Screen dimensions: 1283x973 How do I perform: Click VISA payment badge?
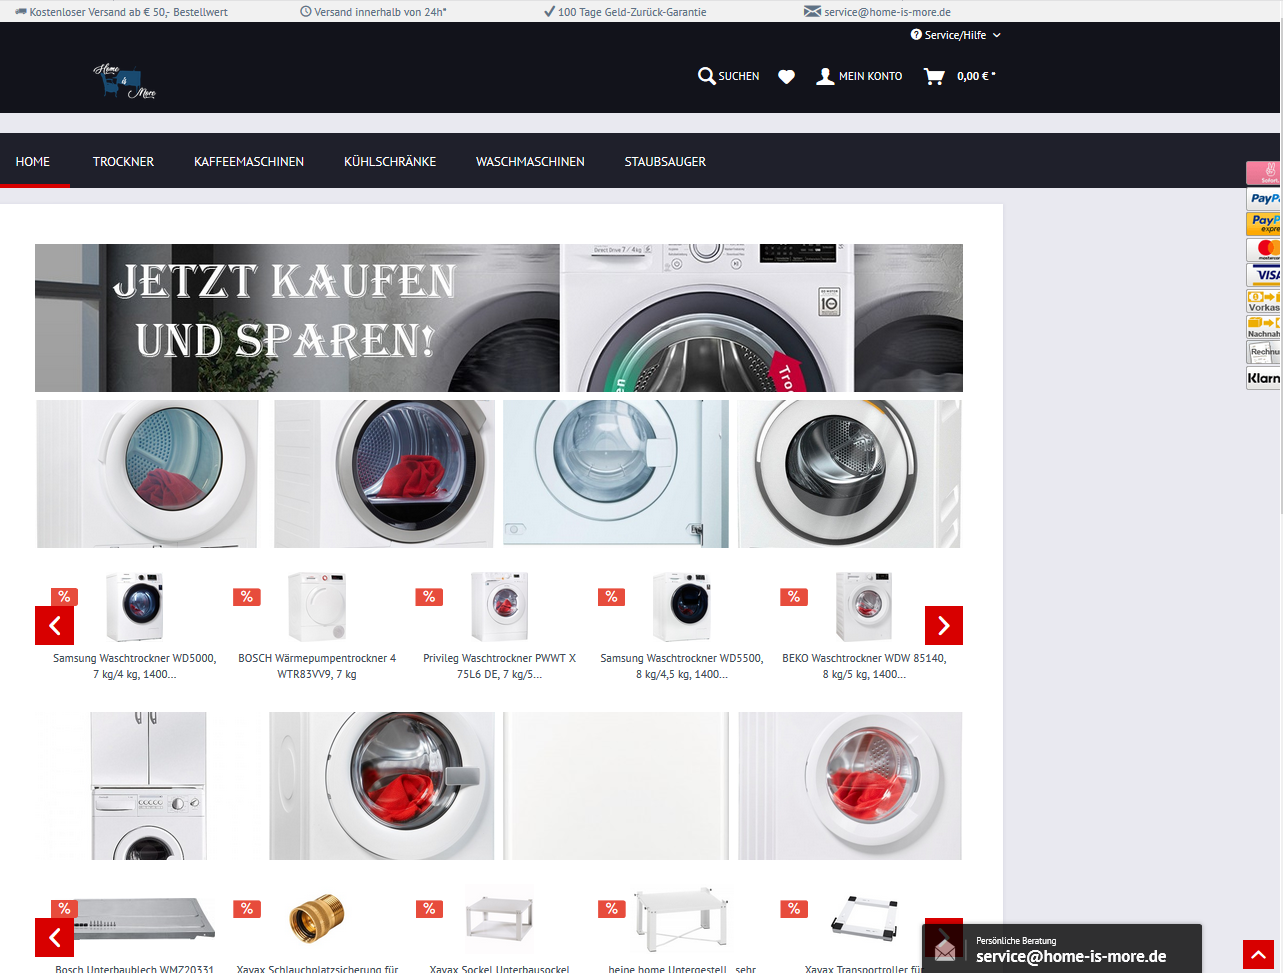[x=1264, y=275]
